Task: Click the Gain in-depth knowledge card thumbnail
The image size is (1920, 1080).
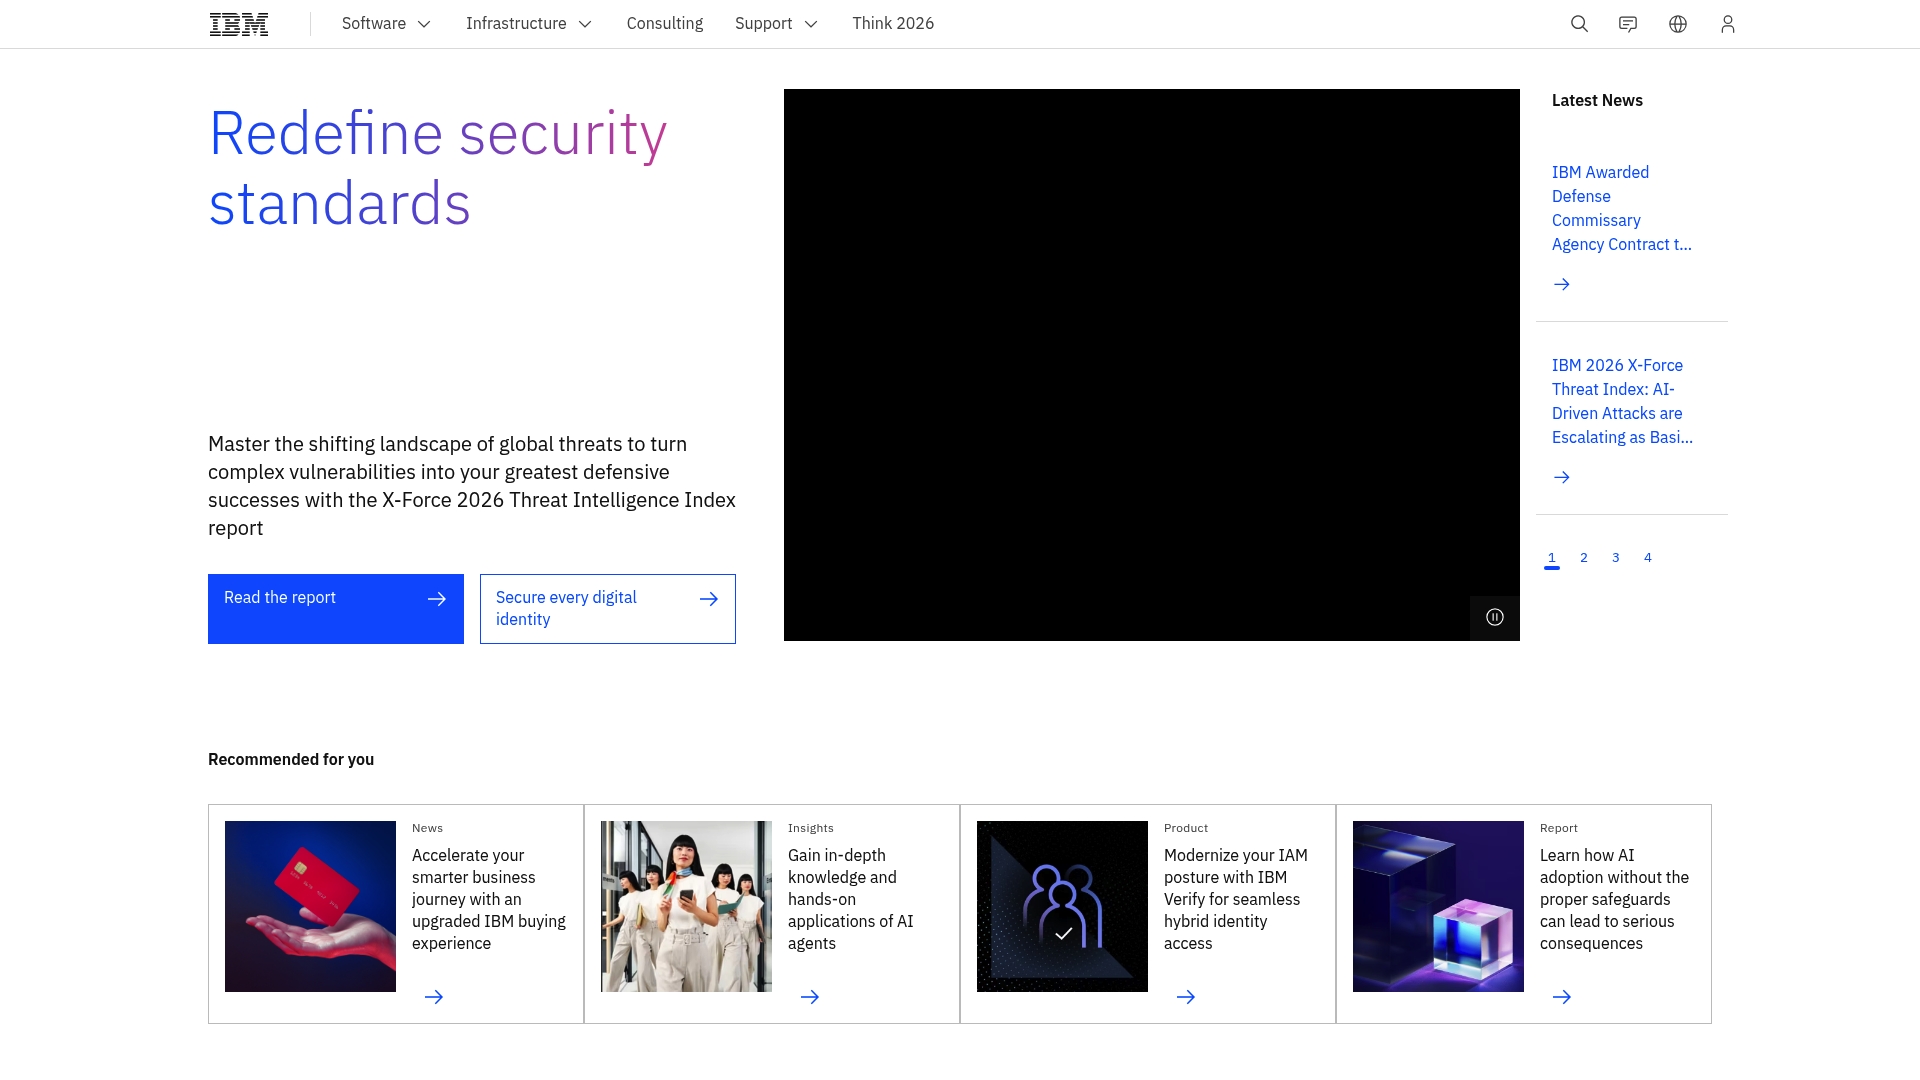Action: click(686, 906)
